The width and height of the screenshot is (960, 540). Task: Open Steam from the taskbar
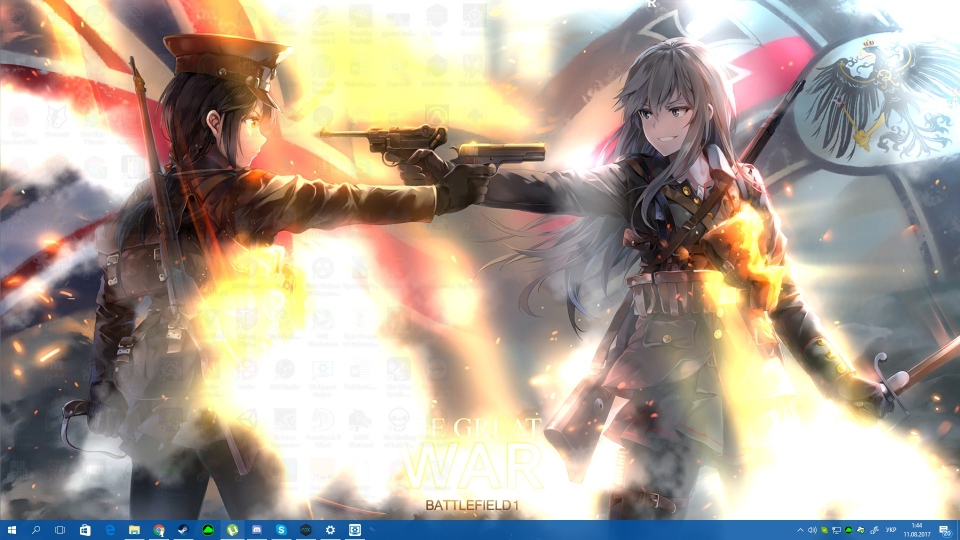click(183, 530)
